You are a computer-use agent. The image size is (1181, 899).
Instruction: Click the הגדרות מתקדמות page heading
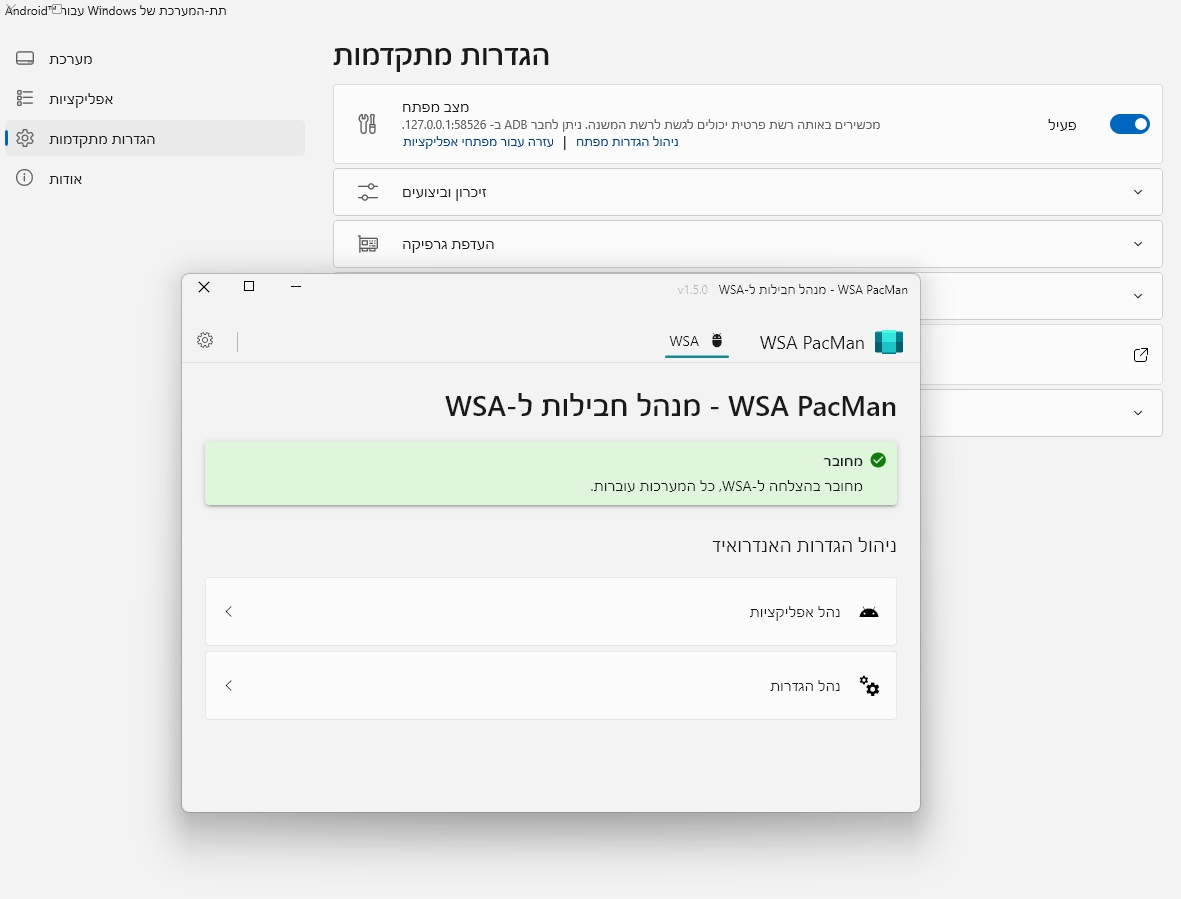pyautogui.click(x=441, y=56)
